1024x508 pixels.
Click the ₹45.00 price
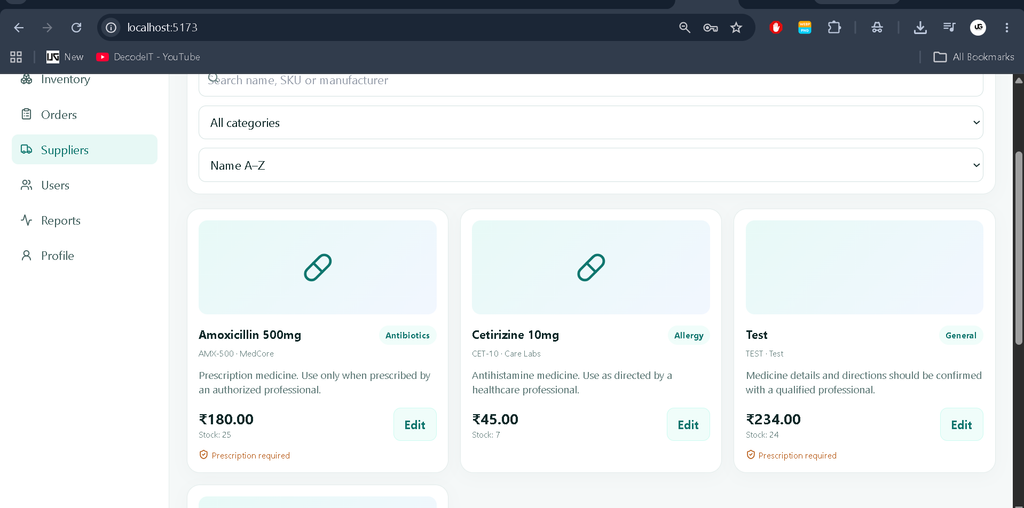(x=495, y=419)
